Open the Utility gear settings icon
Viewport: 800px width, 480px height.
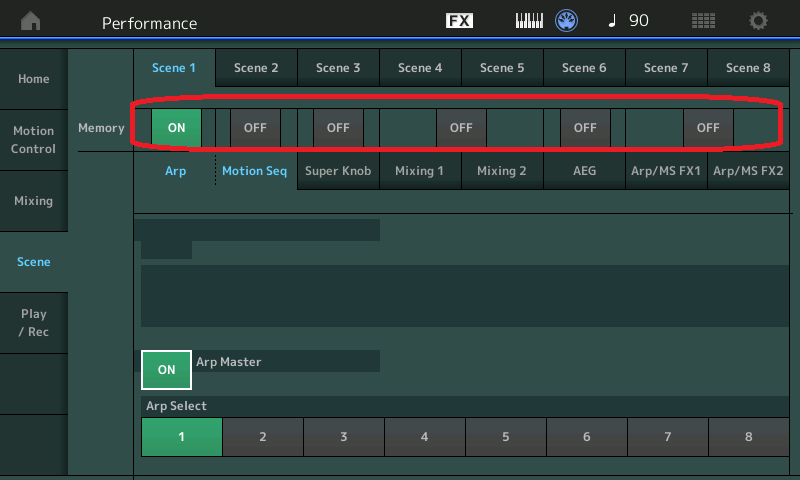pos(759,21)
